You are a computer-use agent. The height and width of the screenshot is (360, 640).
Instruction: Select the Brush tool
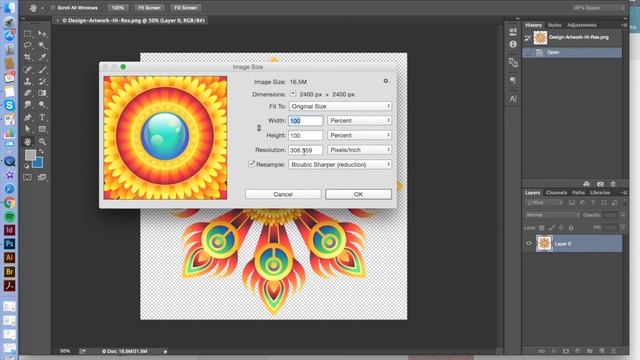pyautogui.click(x=42, y=69)
